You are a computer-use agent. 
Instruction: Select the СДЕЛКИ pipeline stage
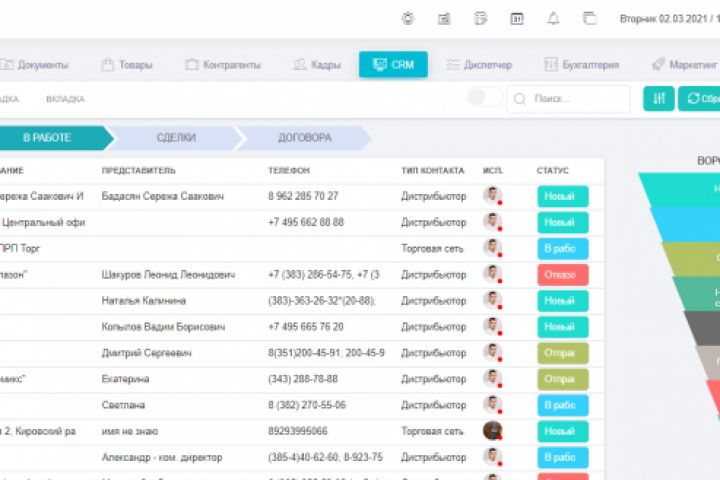[x=176, y=138]
